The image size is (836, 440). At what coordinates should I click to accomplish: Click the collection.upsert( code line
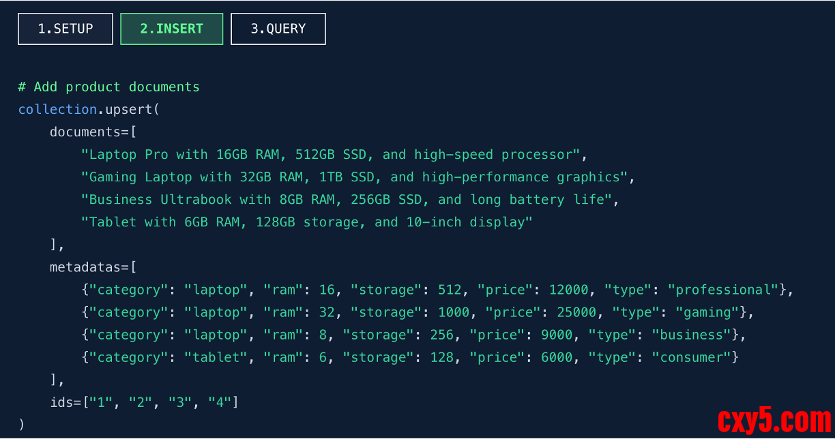89,109
